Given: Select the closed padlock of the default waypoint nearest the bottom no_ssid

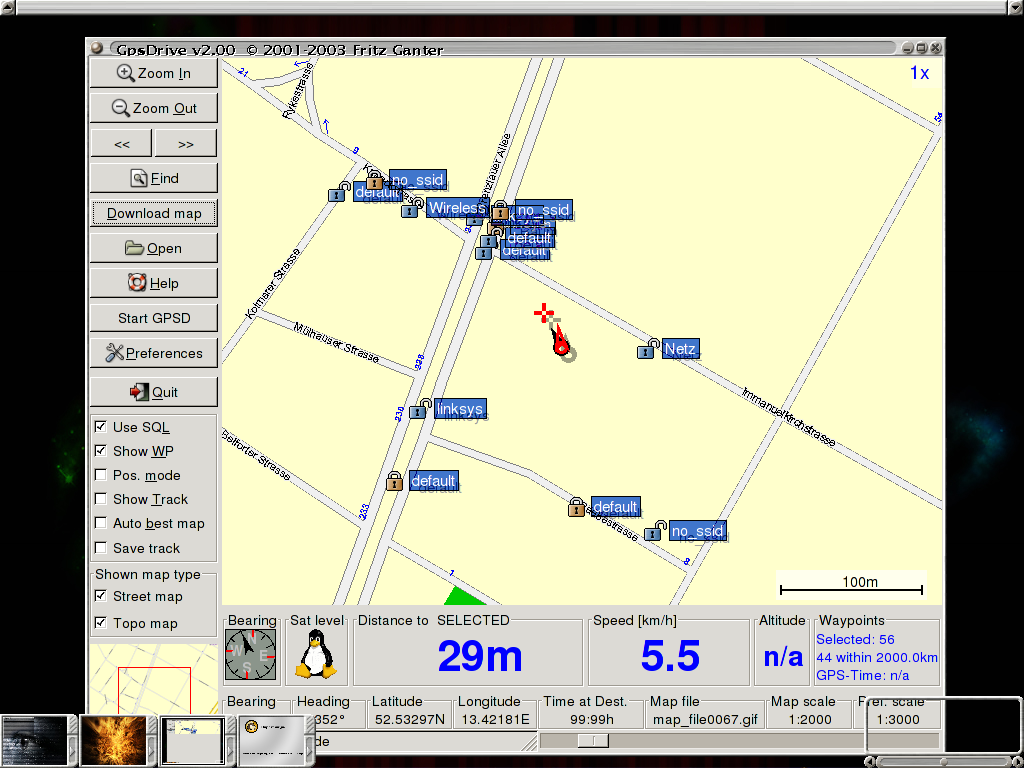Looking at the screenshot, I should [x=576, y=507].
